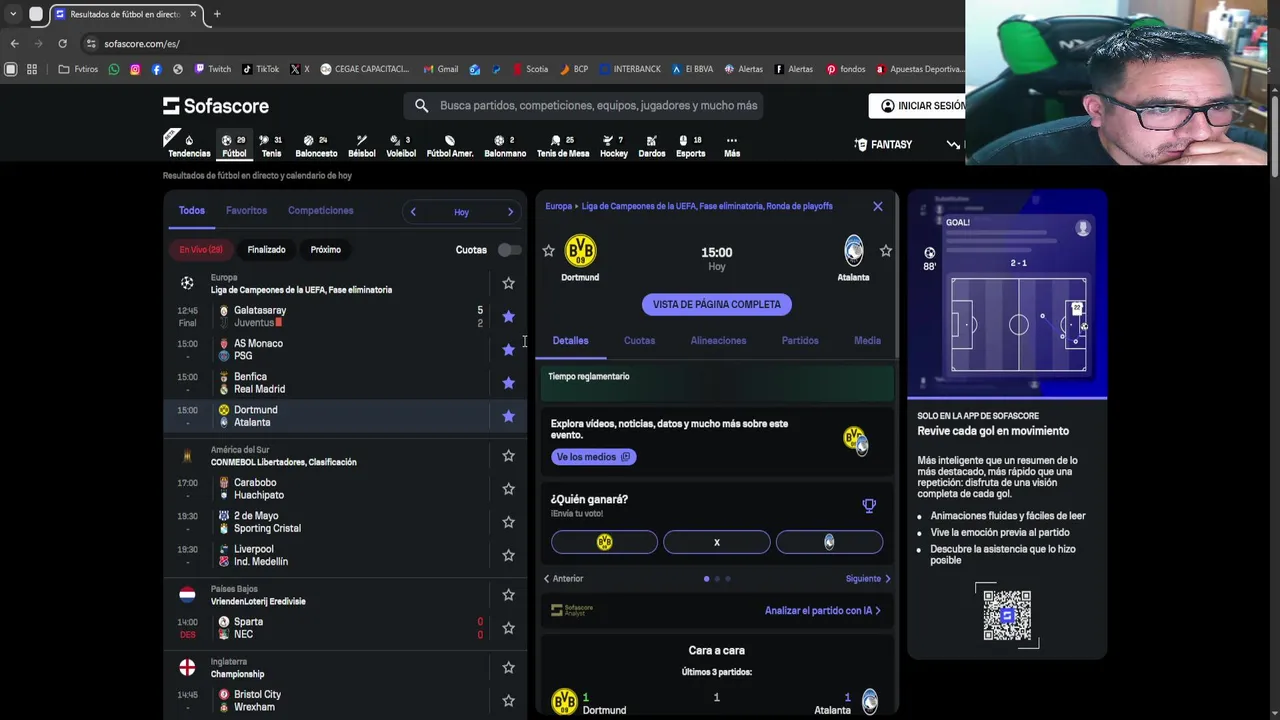Open FANTASY section
Viewport: 1280px width, 720px height.
click(883, 145)
